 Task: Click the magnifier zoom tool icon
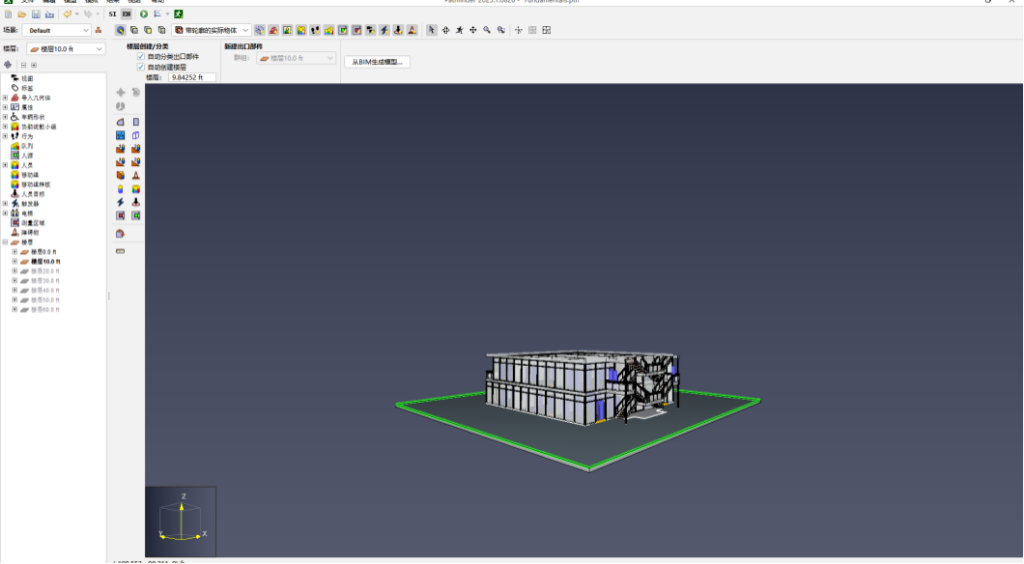(486, 30)
